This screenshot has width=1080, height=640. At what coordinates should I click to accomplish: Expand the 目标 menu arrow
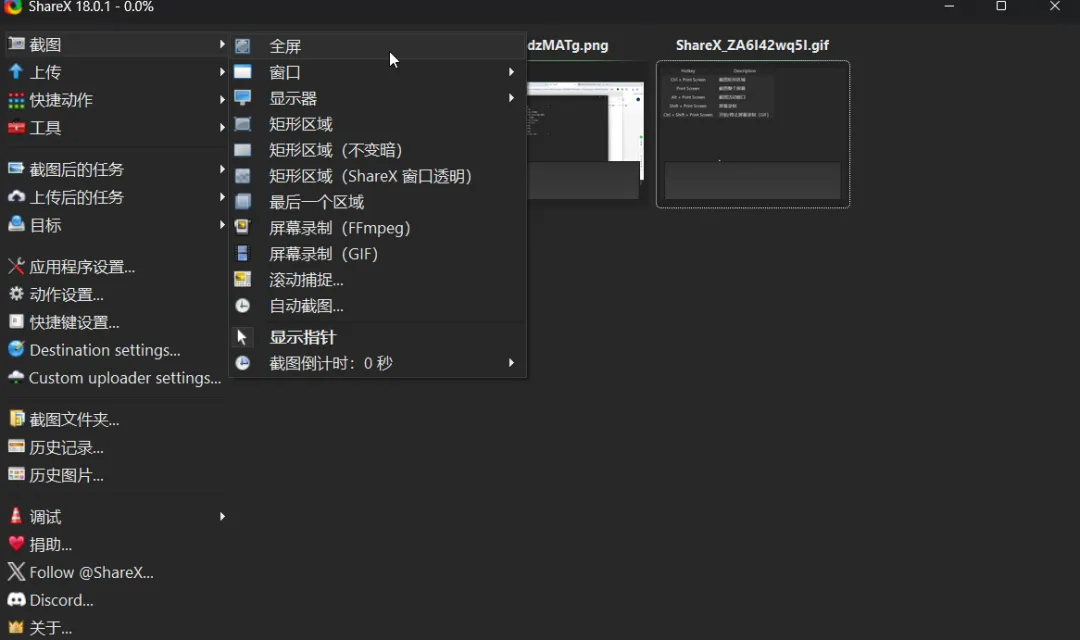222,225
